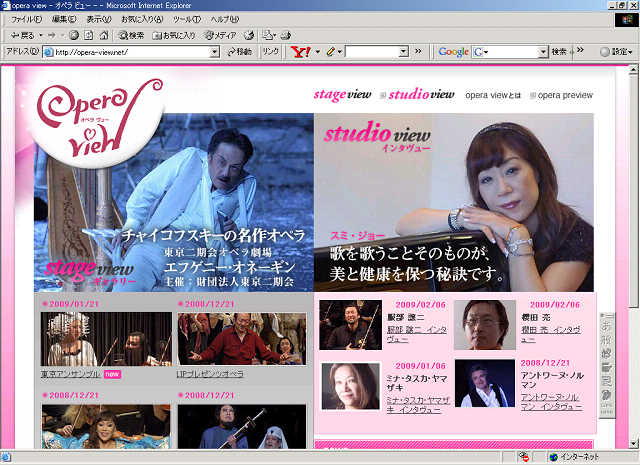
Task: Open the 検索 search pane
Action: click(x=131, y=36)
